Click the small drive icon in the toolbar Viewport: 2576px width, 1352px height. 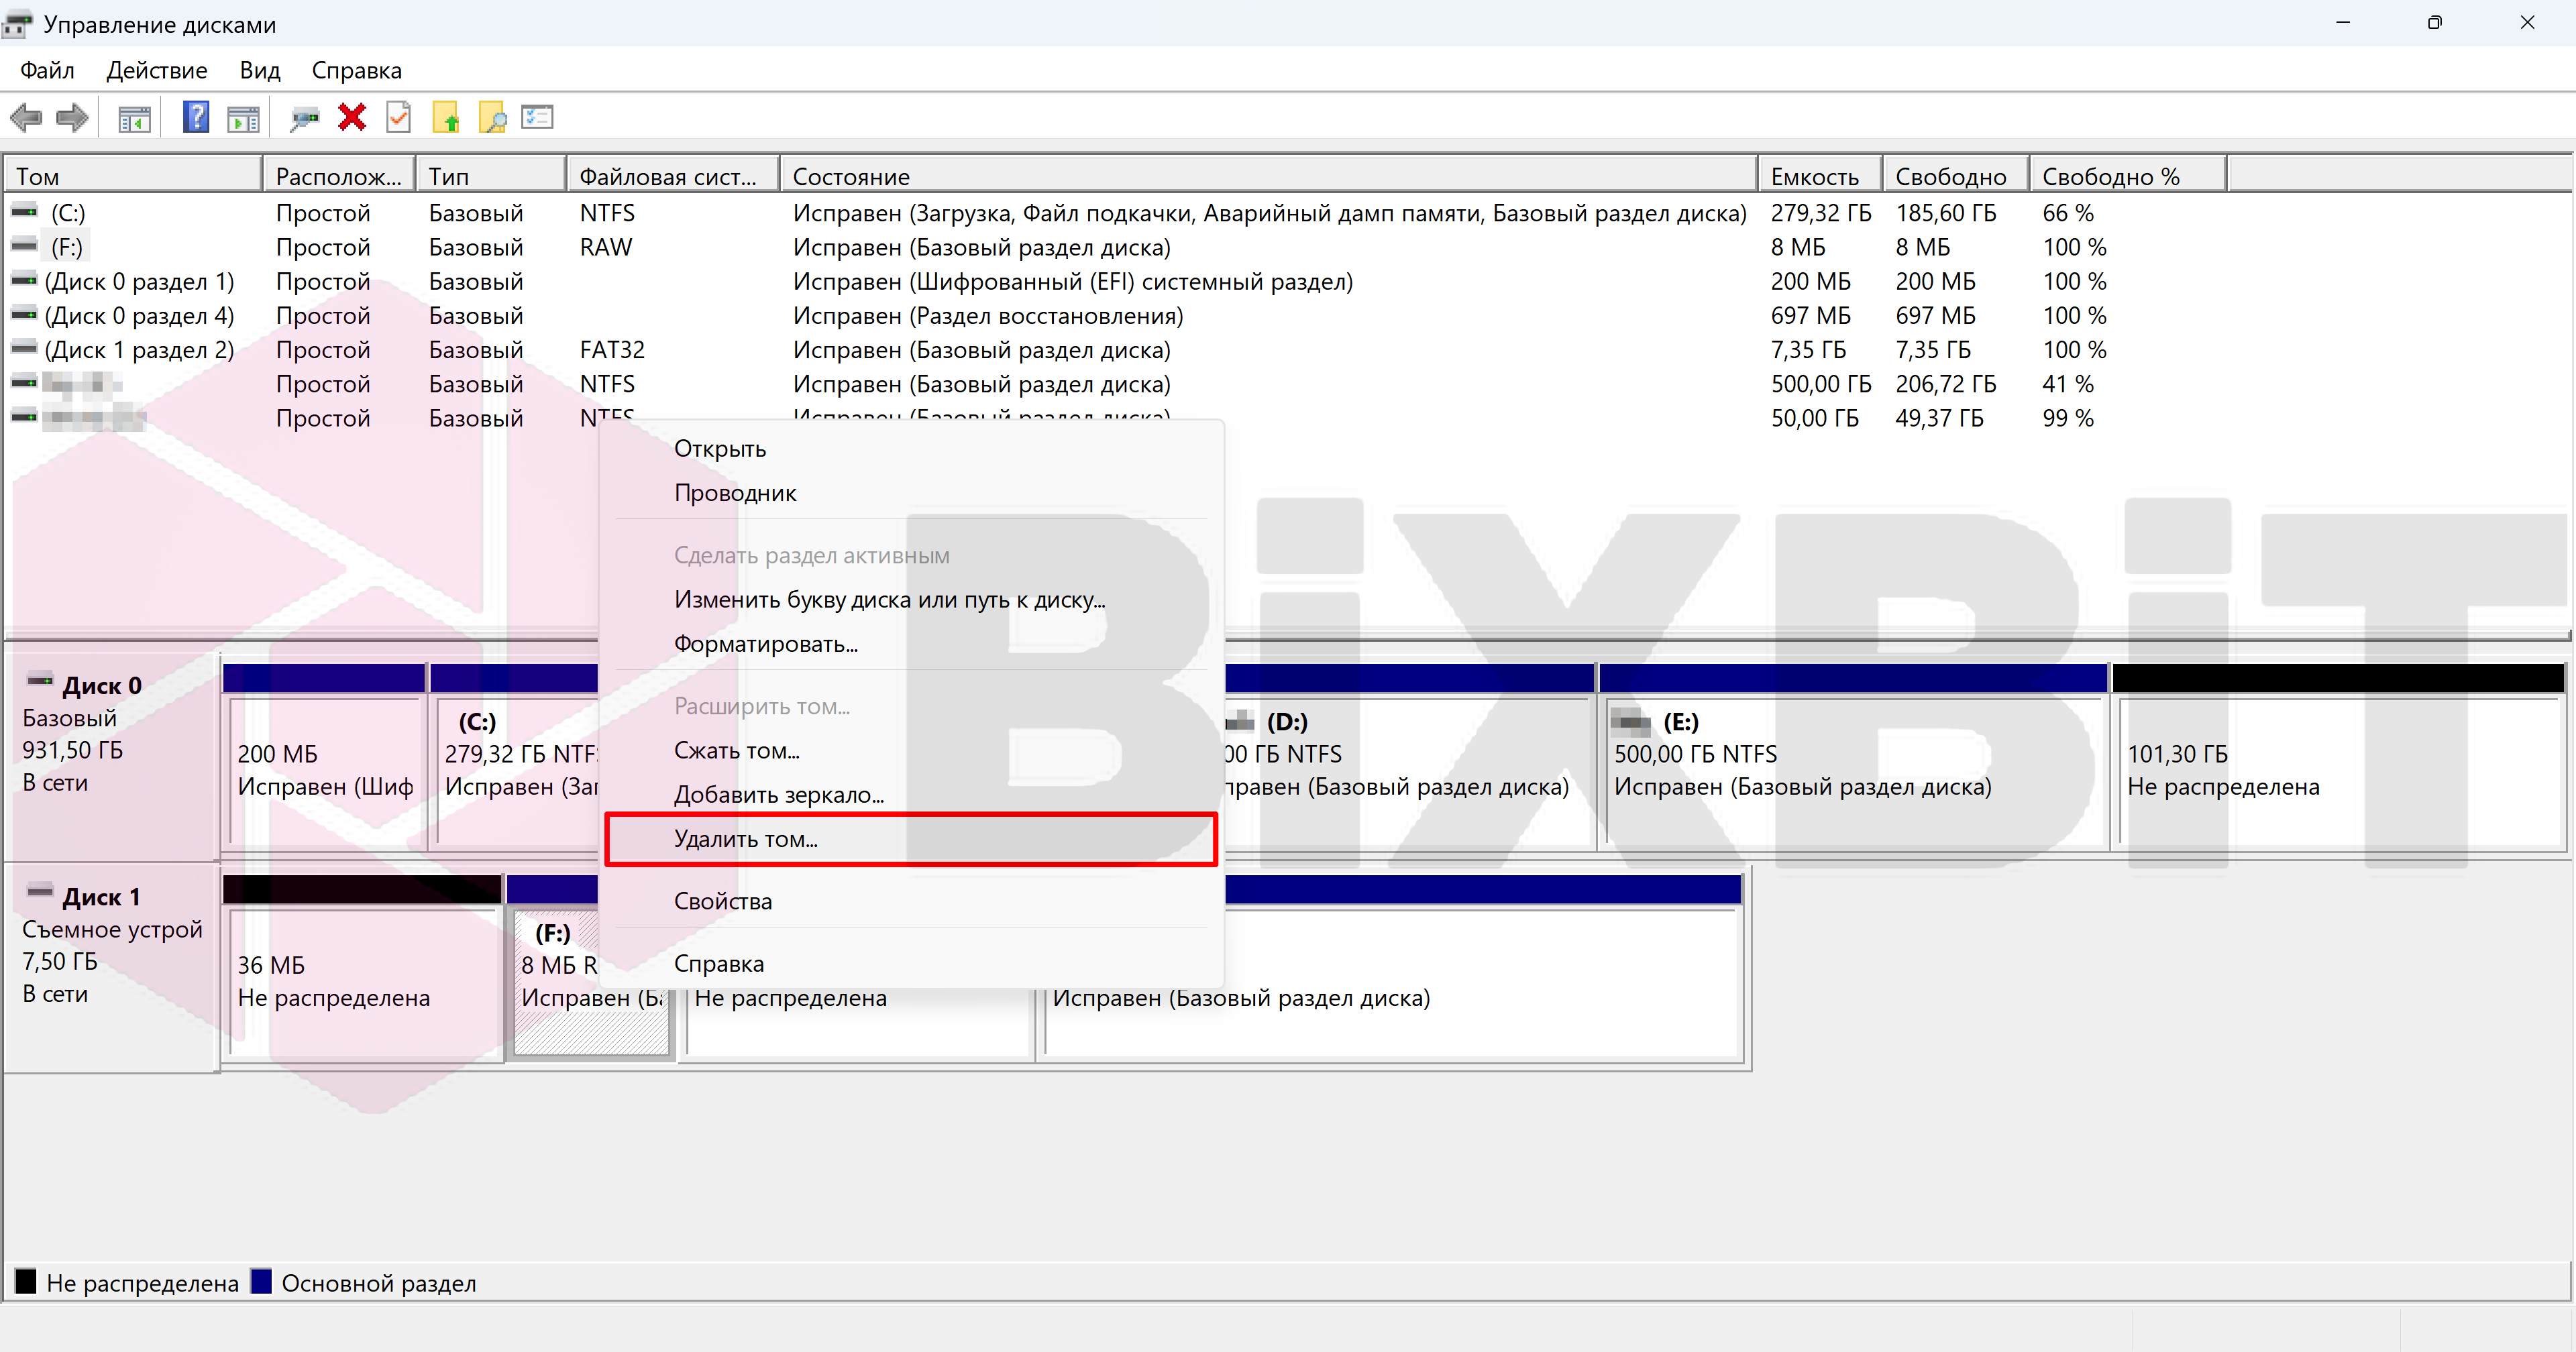pyautogui.click(x=304, y=119)
